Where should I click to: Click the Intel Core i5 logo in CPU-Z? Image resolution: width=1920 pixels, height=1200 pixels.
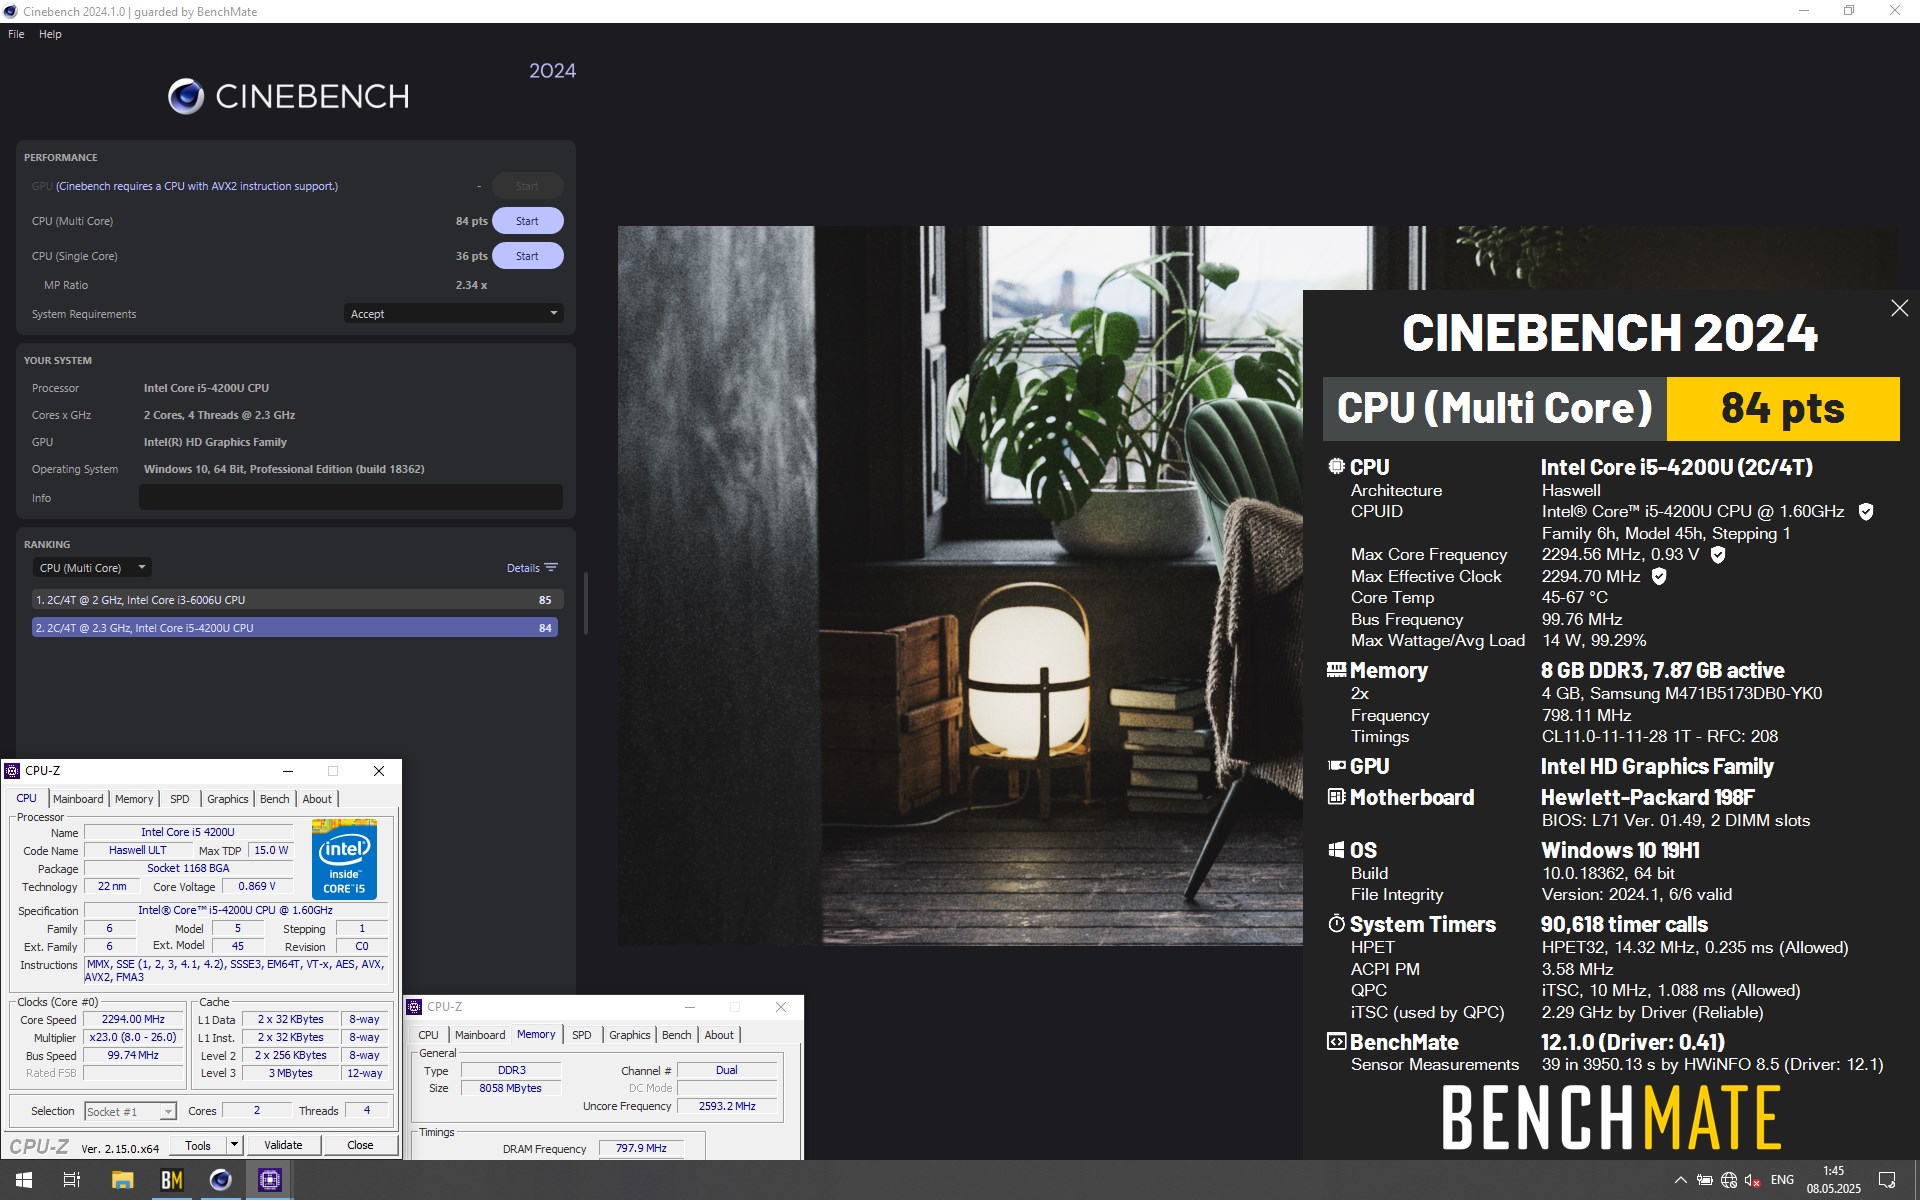(x=344, y=859)
